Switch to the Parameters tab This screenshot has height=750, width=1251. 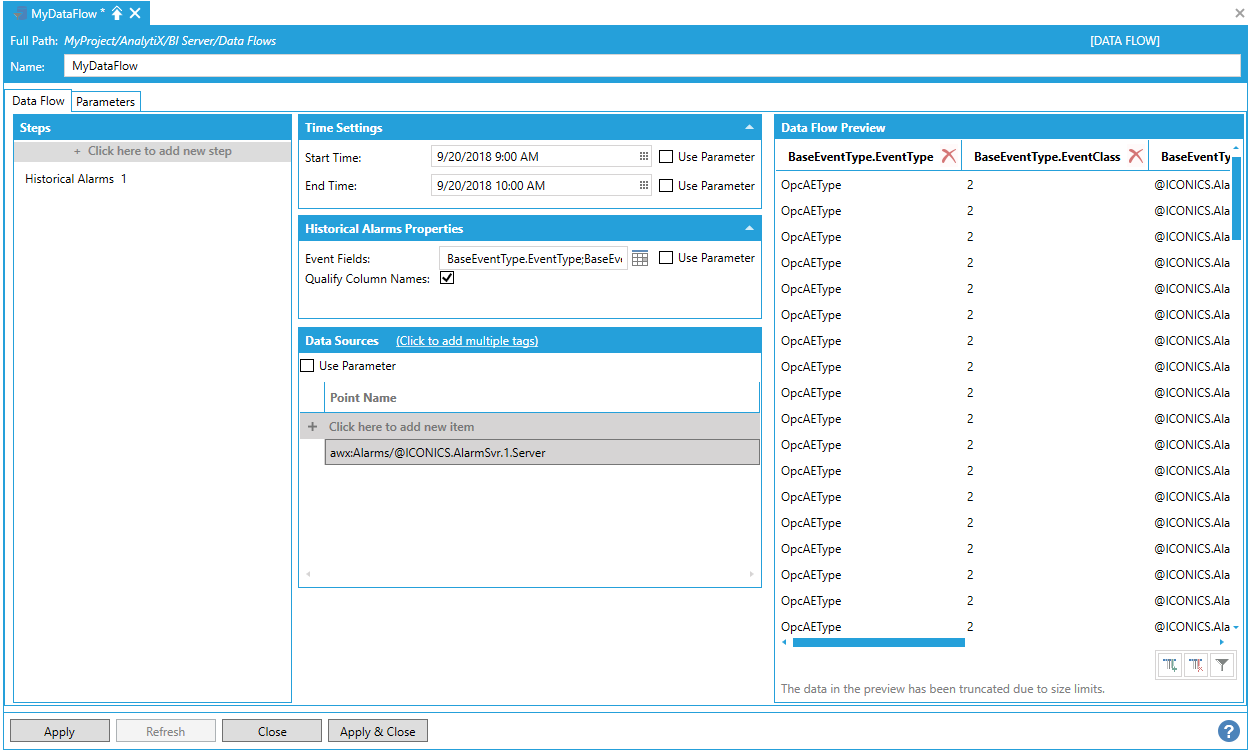click(x=105, y=102)
